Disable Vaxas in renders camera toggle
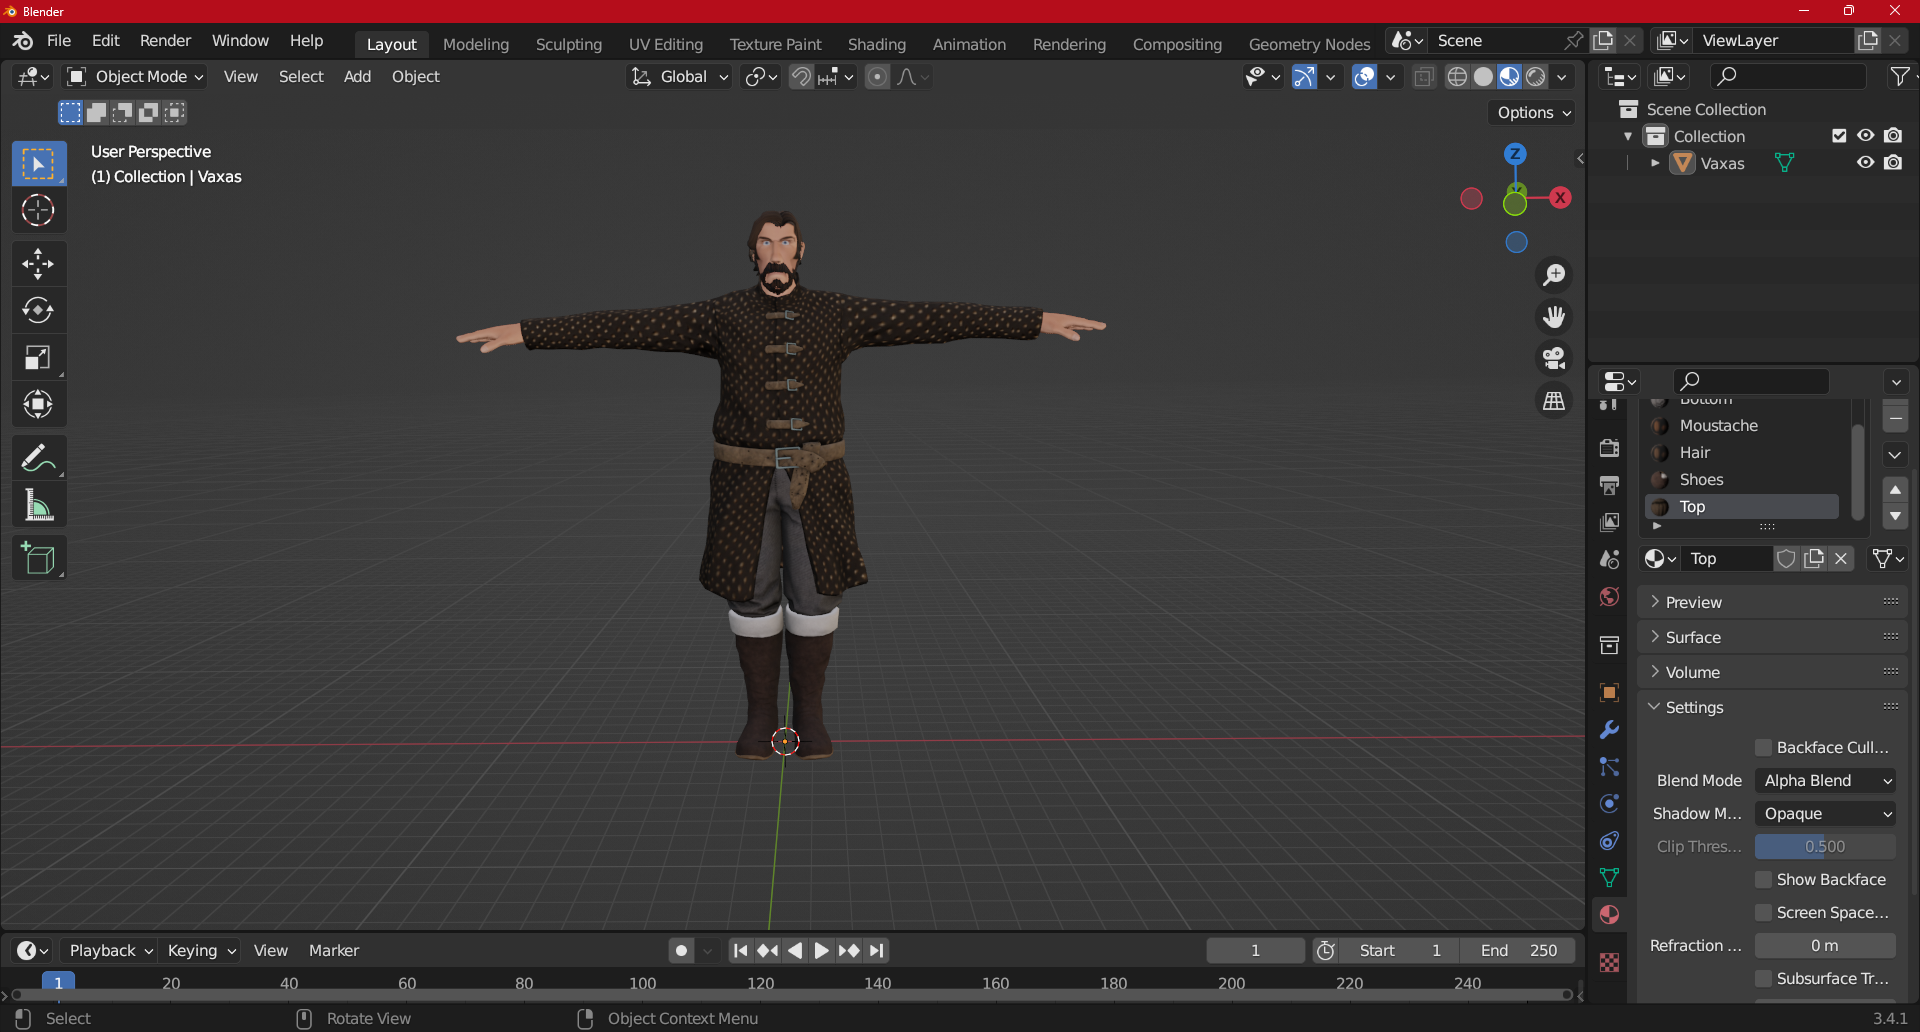 click(1893, 163)
